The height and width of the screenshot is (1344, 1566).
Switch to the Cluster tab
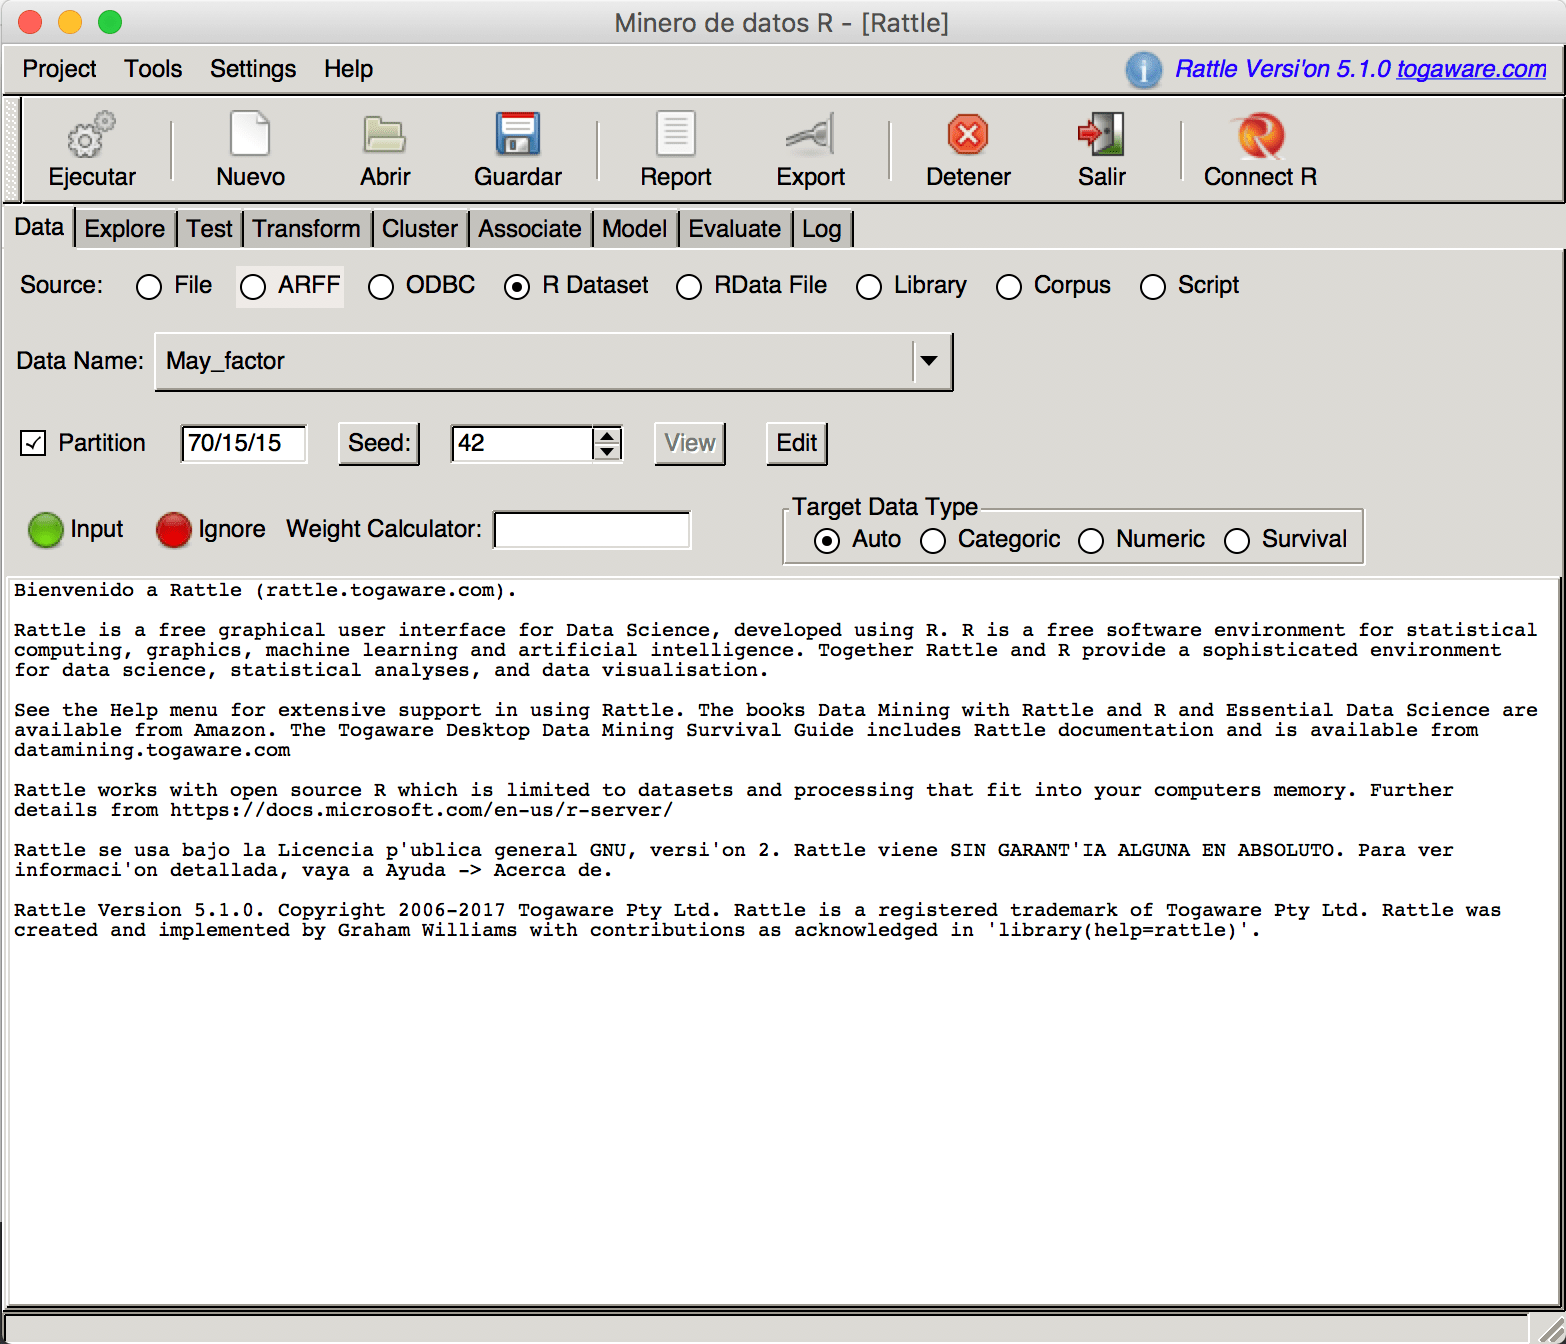[x=420, y=228]
